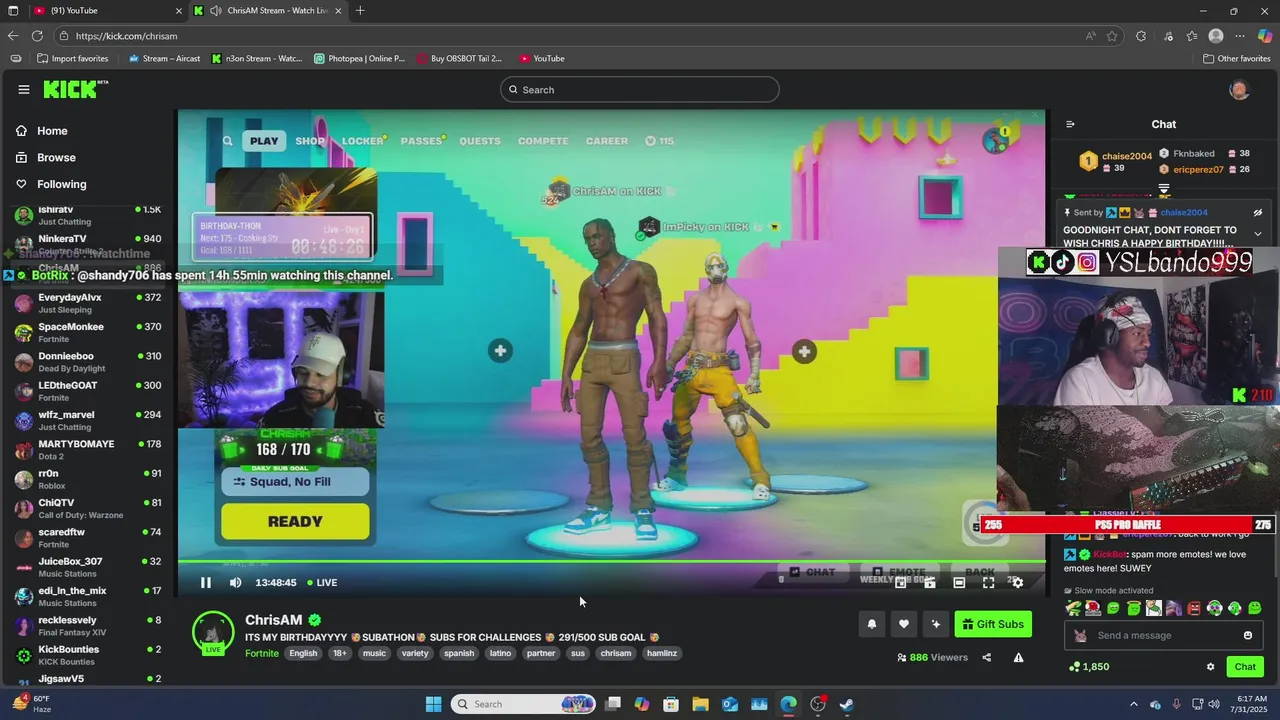This screenshot has height=720, width=1280.
Task: Add page to favorites star
Action: pos(1112,36)
